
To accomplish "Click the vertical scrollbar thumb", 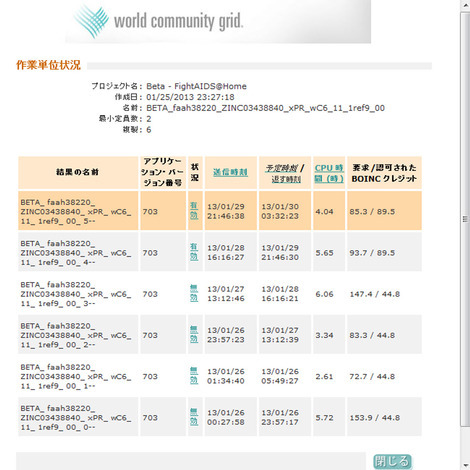I will point(465,219).
